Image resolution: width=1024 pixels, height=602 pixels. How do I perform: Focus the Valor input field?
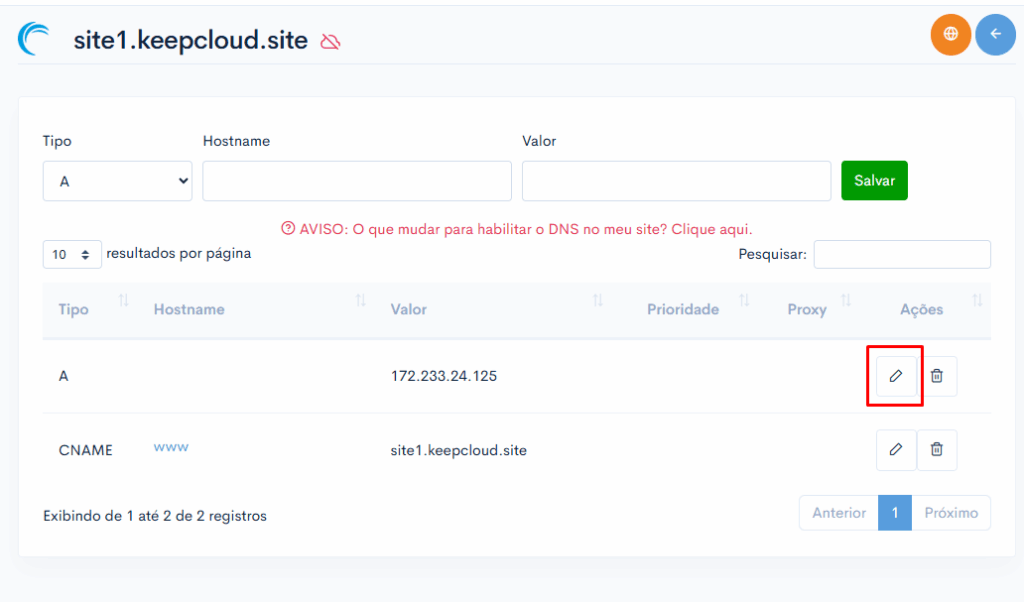click(x=676, y=181)
